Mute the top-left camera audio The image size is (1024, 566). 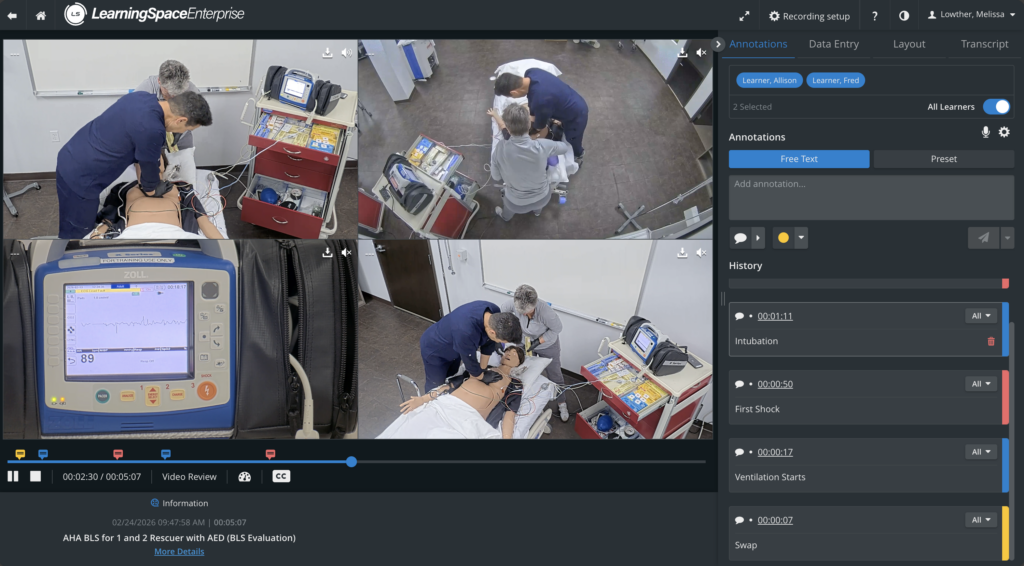(x=346, y=53)
